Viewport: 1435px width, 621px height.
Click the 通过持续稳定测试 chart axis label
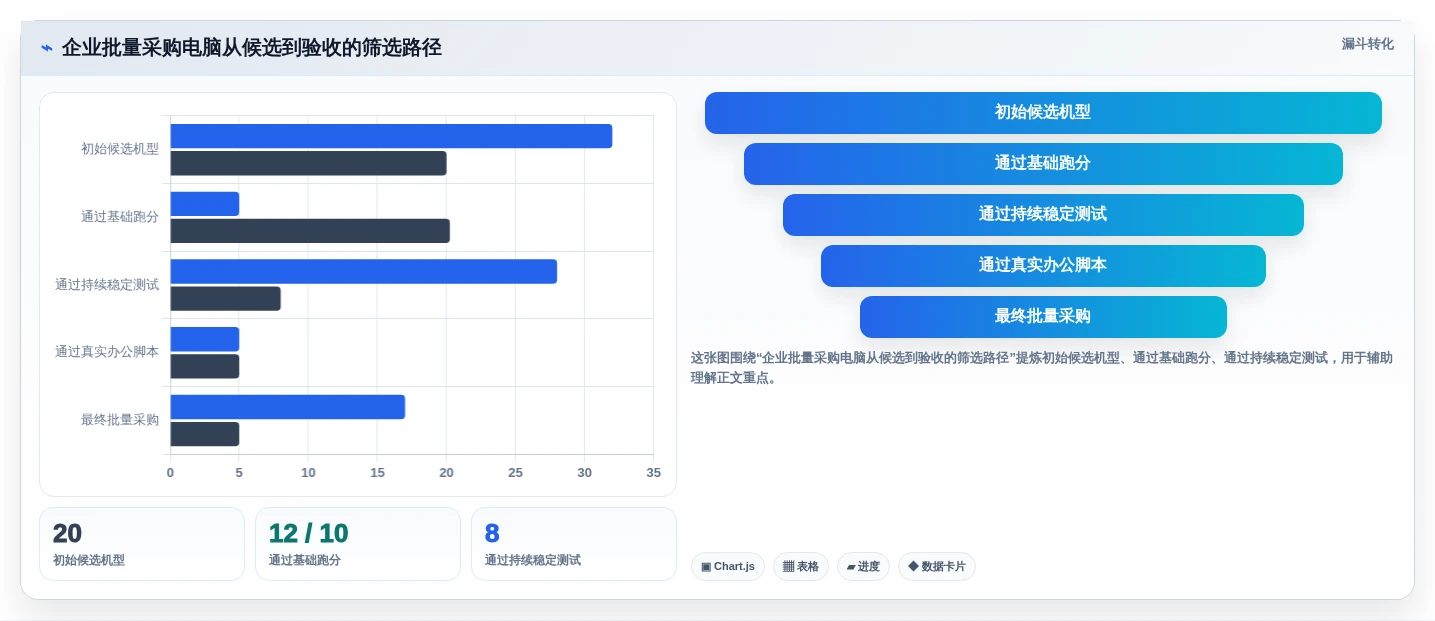(x=107, y=285)
